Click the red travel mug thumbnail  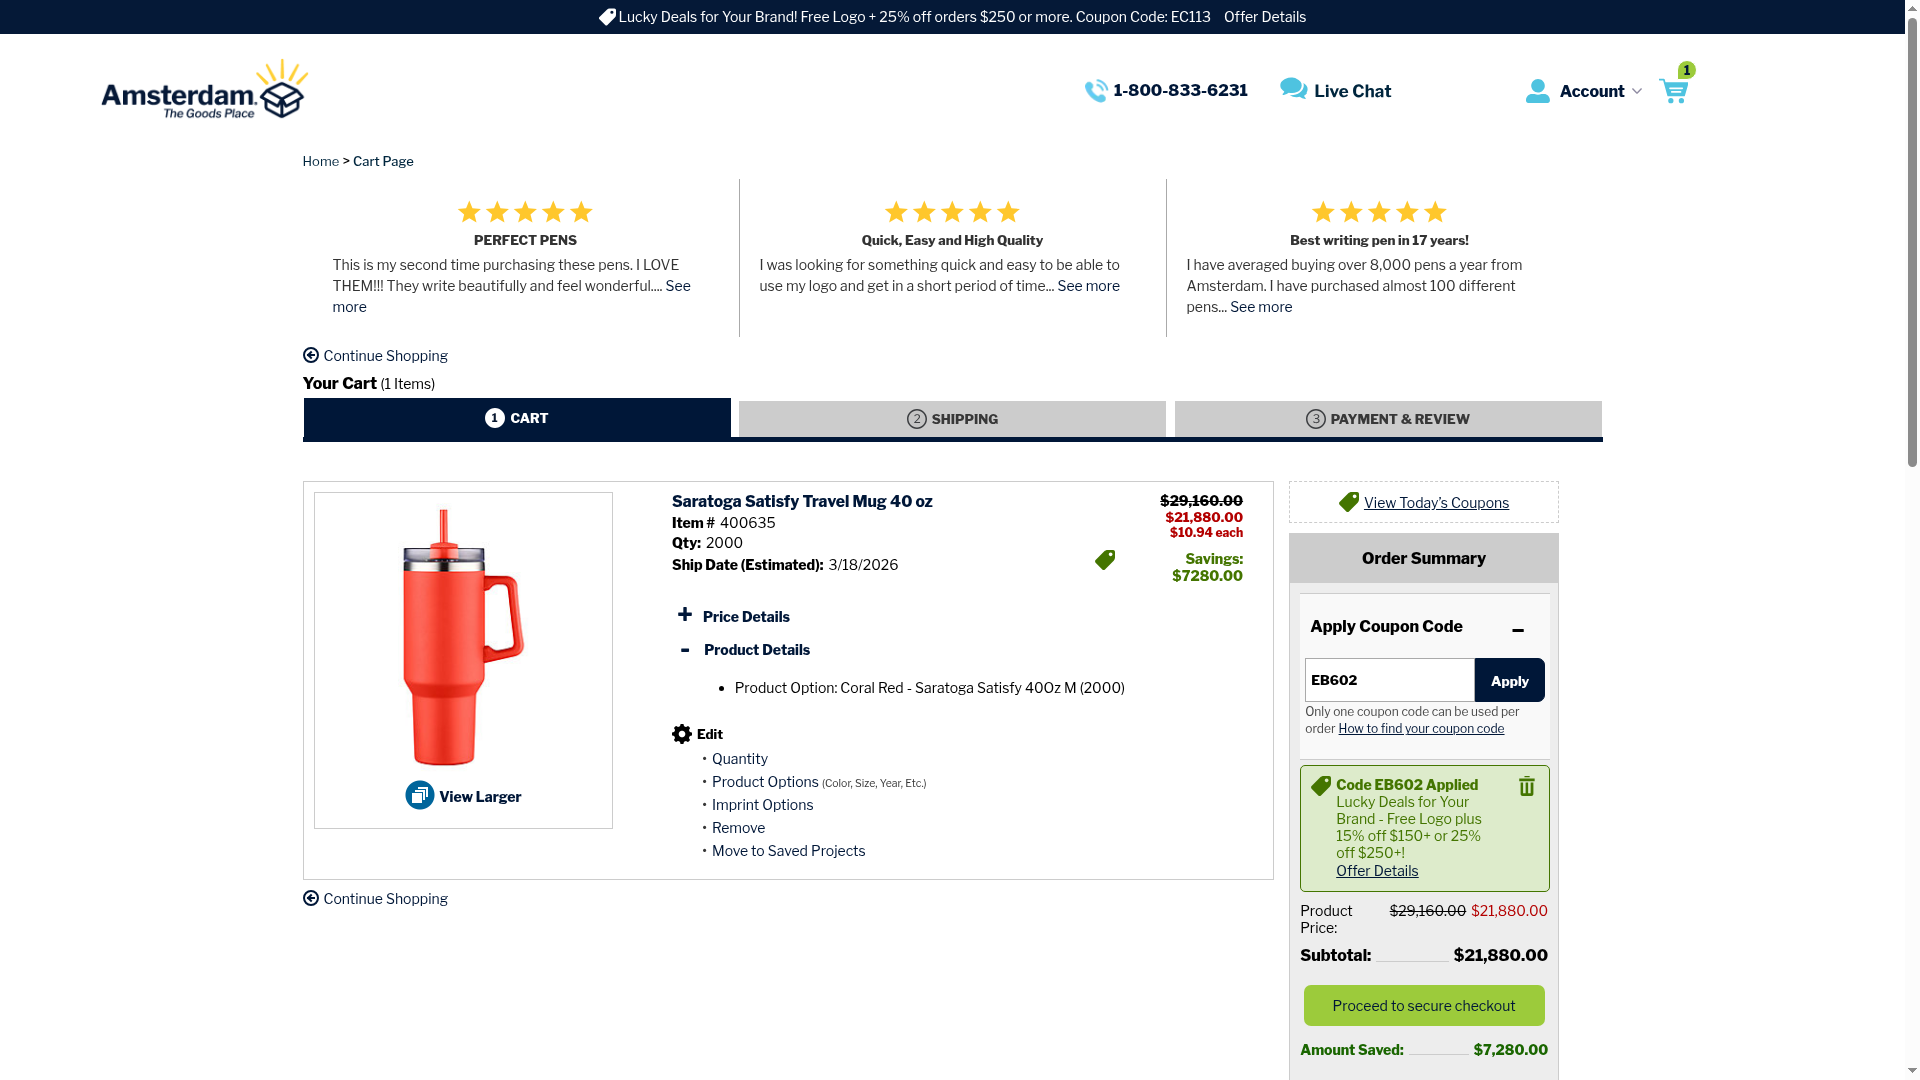pyautogui.click(x=463, y=638)
